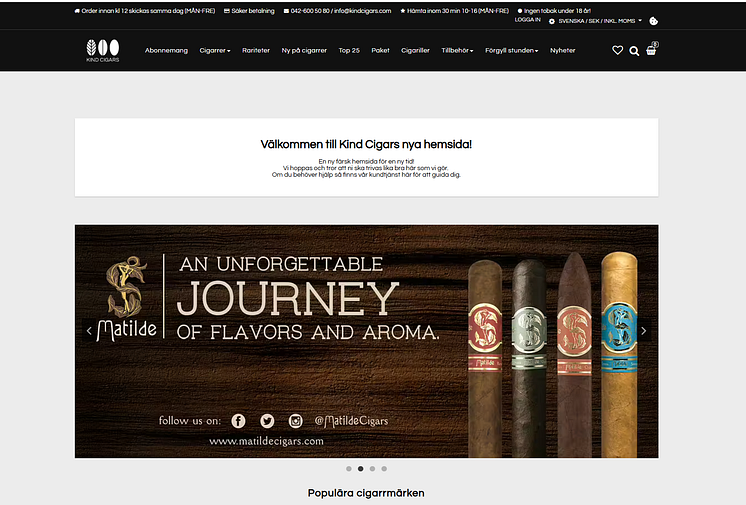This screenshot has width=746, height=505.
Task: Advance banner with the next arrow
Action: click(644, 331)
